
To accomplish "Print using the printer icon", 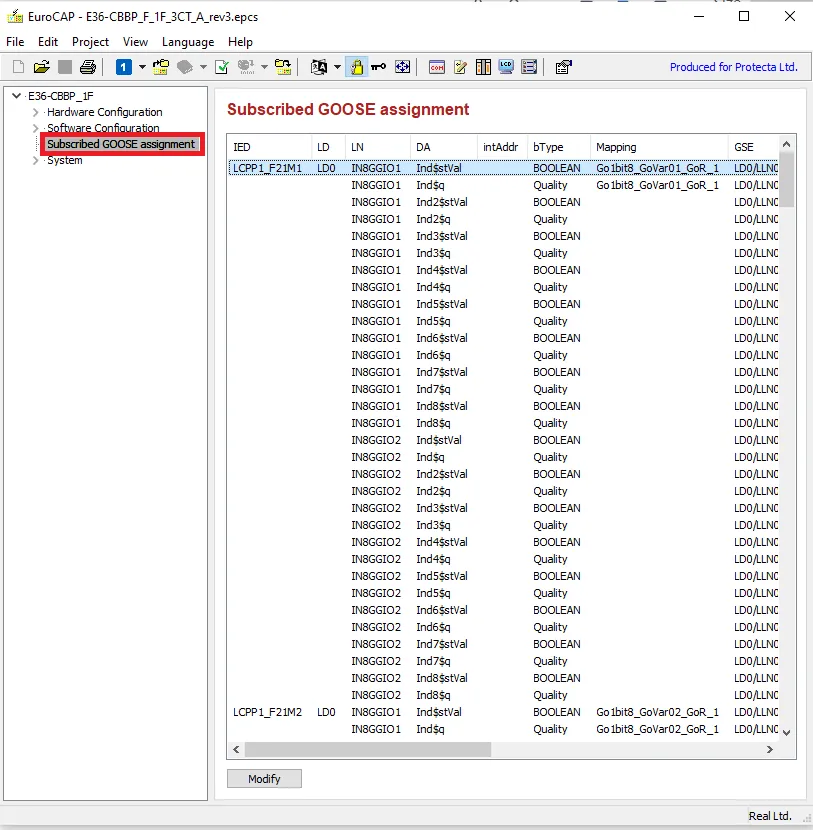I will pyautogui.click(x=88, y=67).
